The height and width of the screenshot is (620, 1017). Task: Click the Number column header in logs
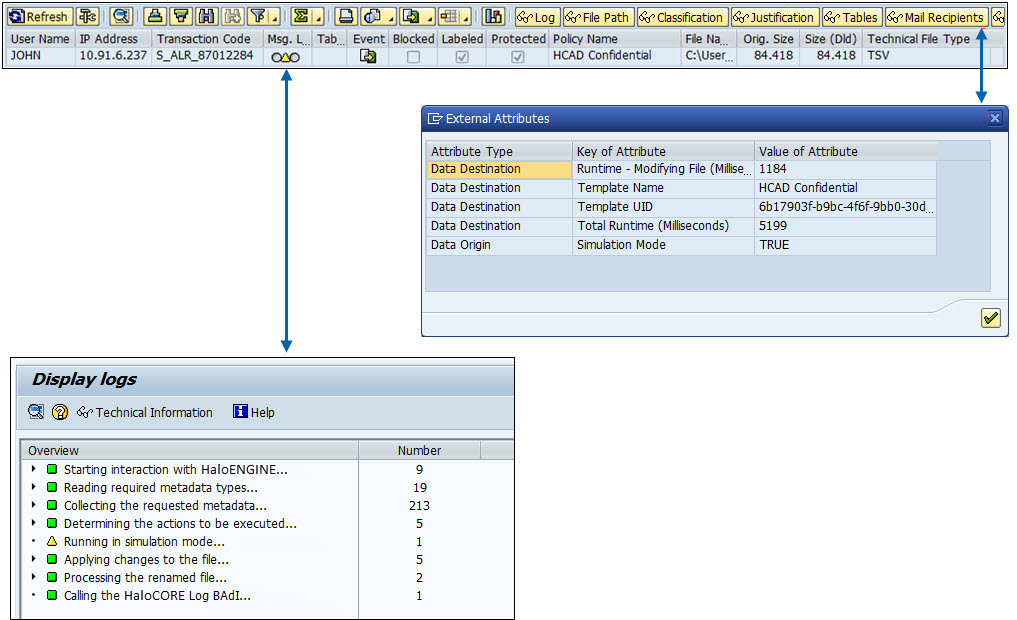tap(419, 450)
